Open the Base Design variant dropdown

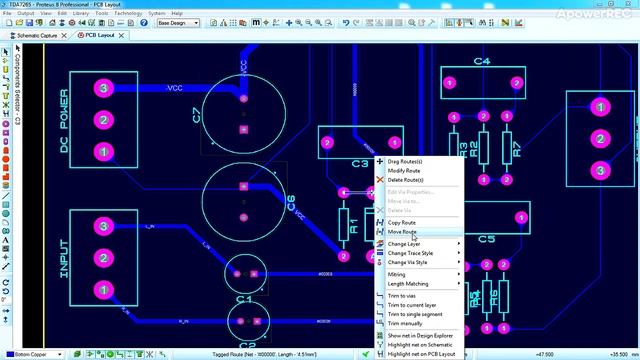(178, 23)
